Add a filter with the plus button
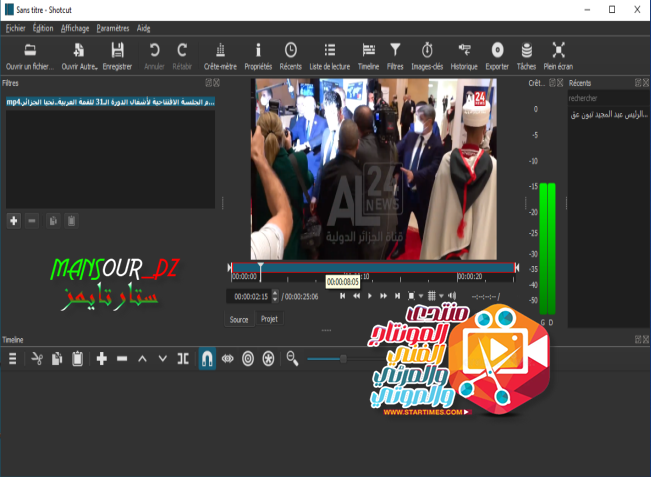This screenshot has height=477, width=651. click(14, 221)
